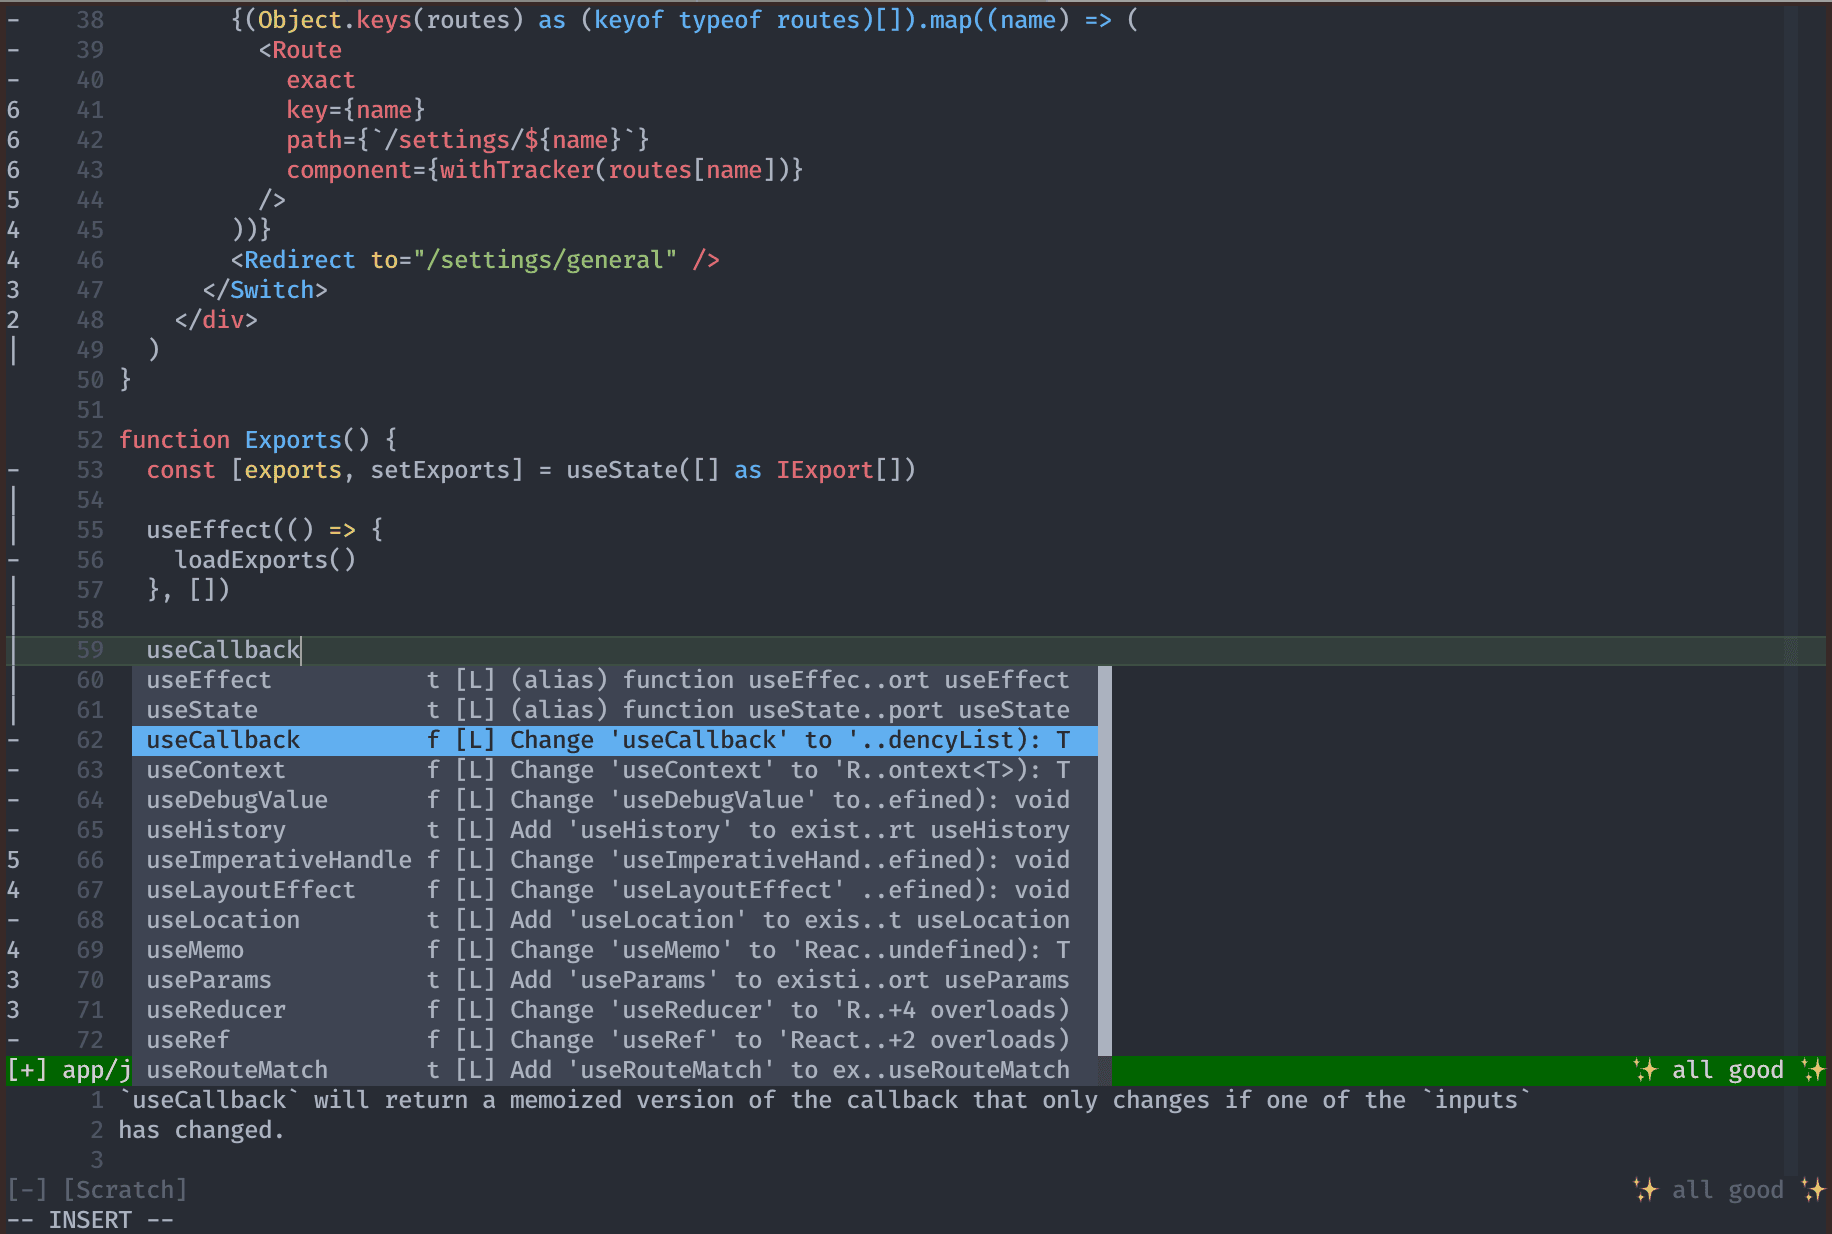Viewport: 1832px width, 1234px height.
Task: Click left sparkle icon in green status bar
Action: 1645,1070
